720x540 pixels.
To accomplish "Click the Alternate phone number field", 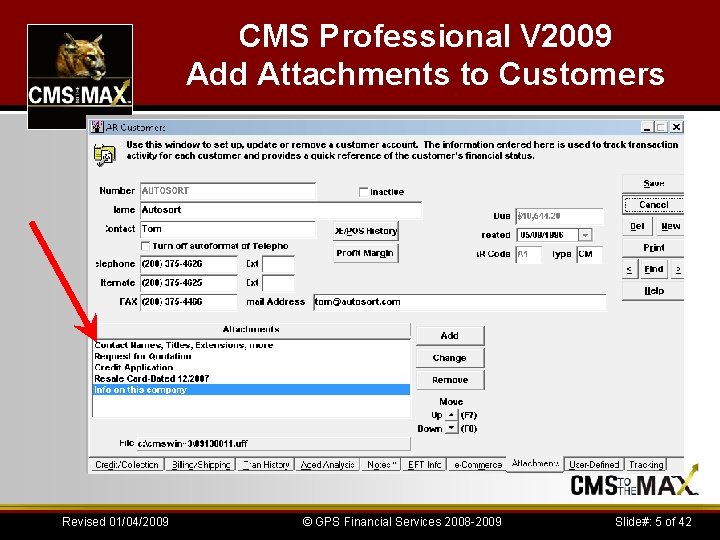I will point(189,283).
